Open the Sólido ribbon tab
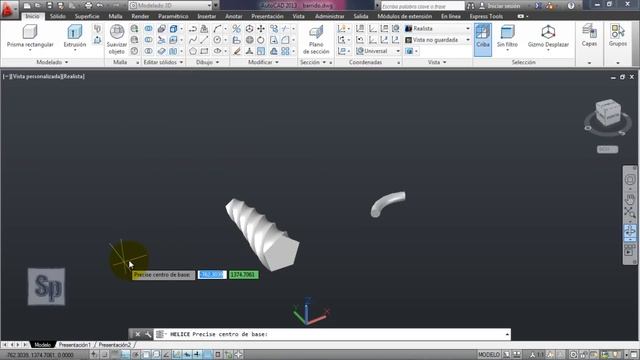640x360 pixels. (x=58, y=16)
